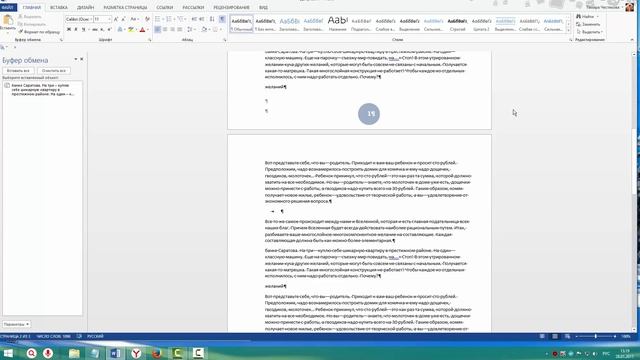Switch to the Вставка ribbon tab
The height and width of the screenshot is (360, 640).
[x=59, y=8]
